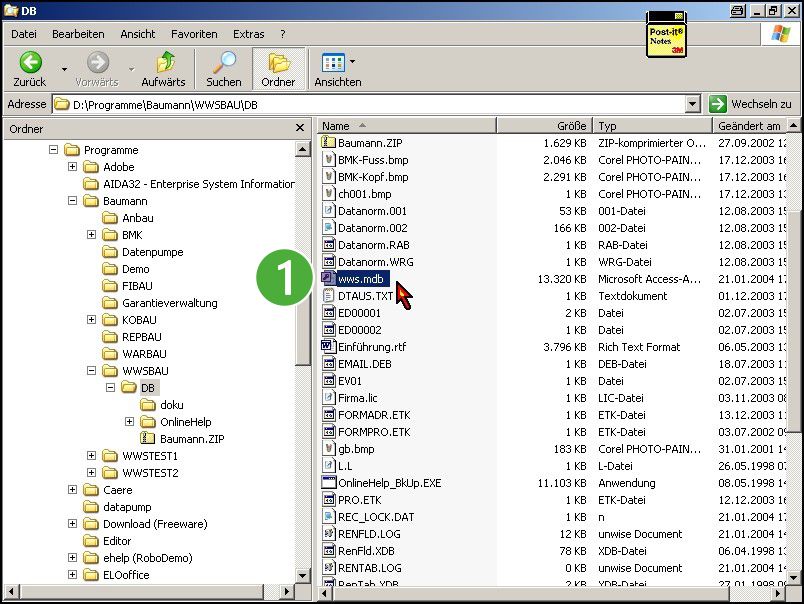The width and height of the screenshot is (804, 604).
Task: Click the REC_LOCK.DAT file icon
Action: point(328,516)
